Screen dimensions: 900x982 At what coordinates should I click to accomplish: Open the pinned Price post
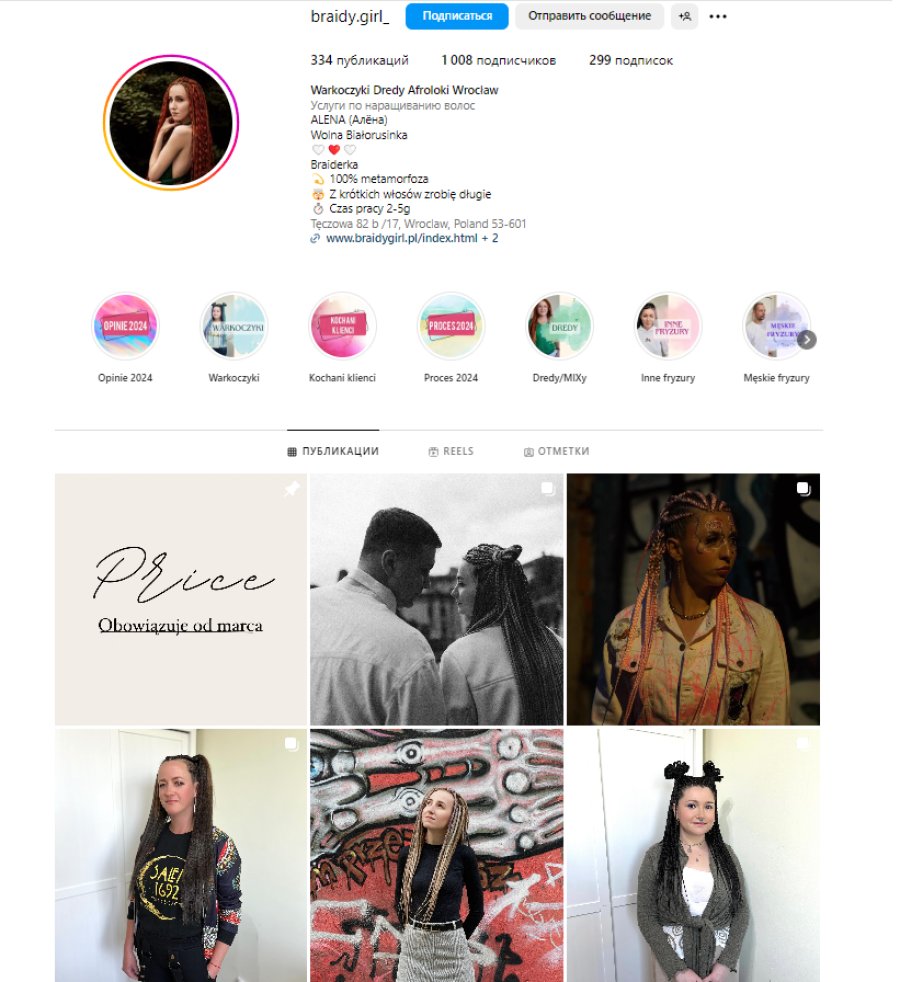coord(181,599)
